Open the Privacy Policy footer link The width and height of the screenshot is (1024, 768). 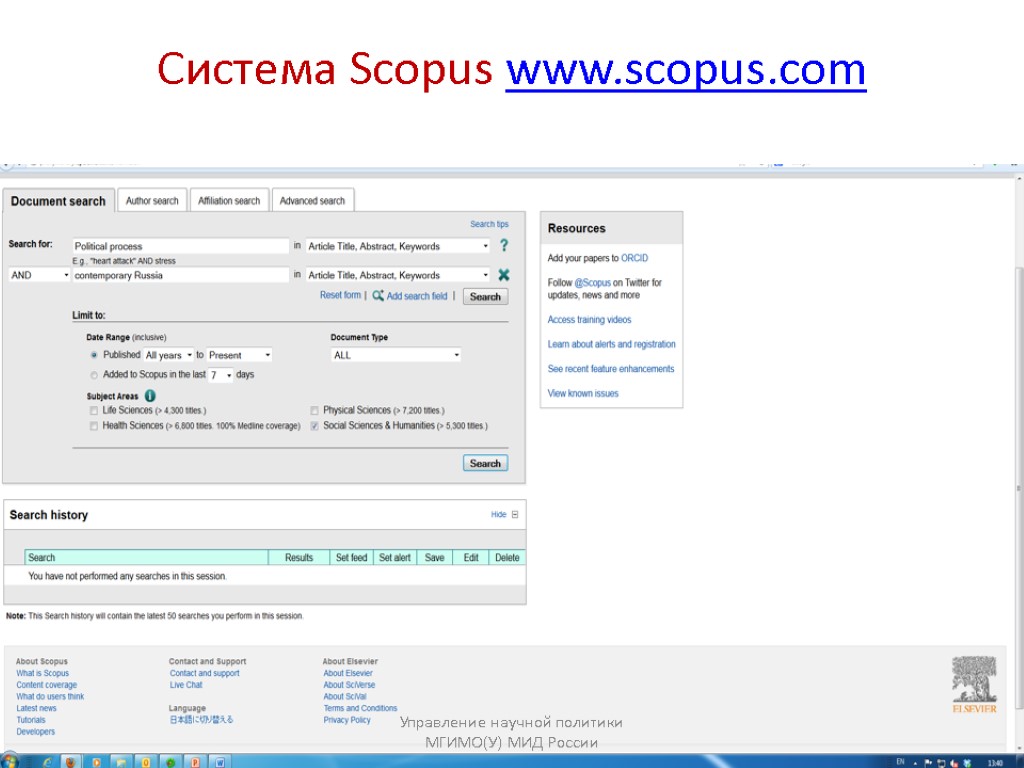pos(347,720)
